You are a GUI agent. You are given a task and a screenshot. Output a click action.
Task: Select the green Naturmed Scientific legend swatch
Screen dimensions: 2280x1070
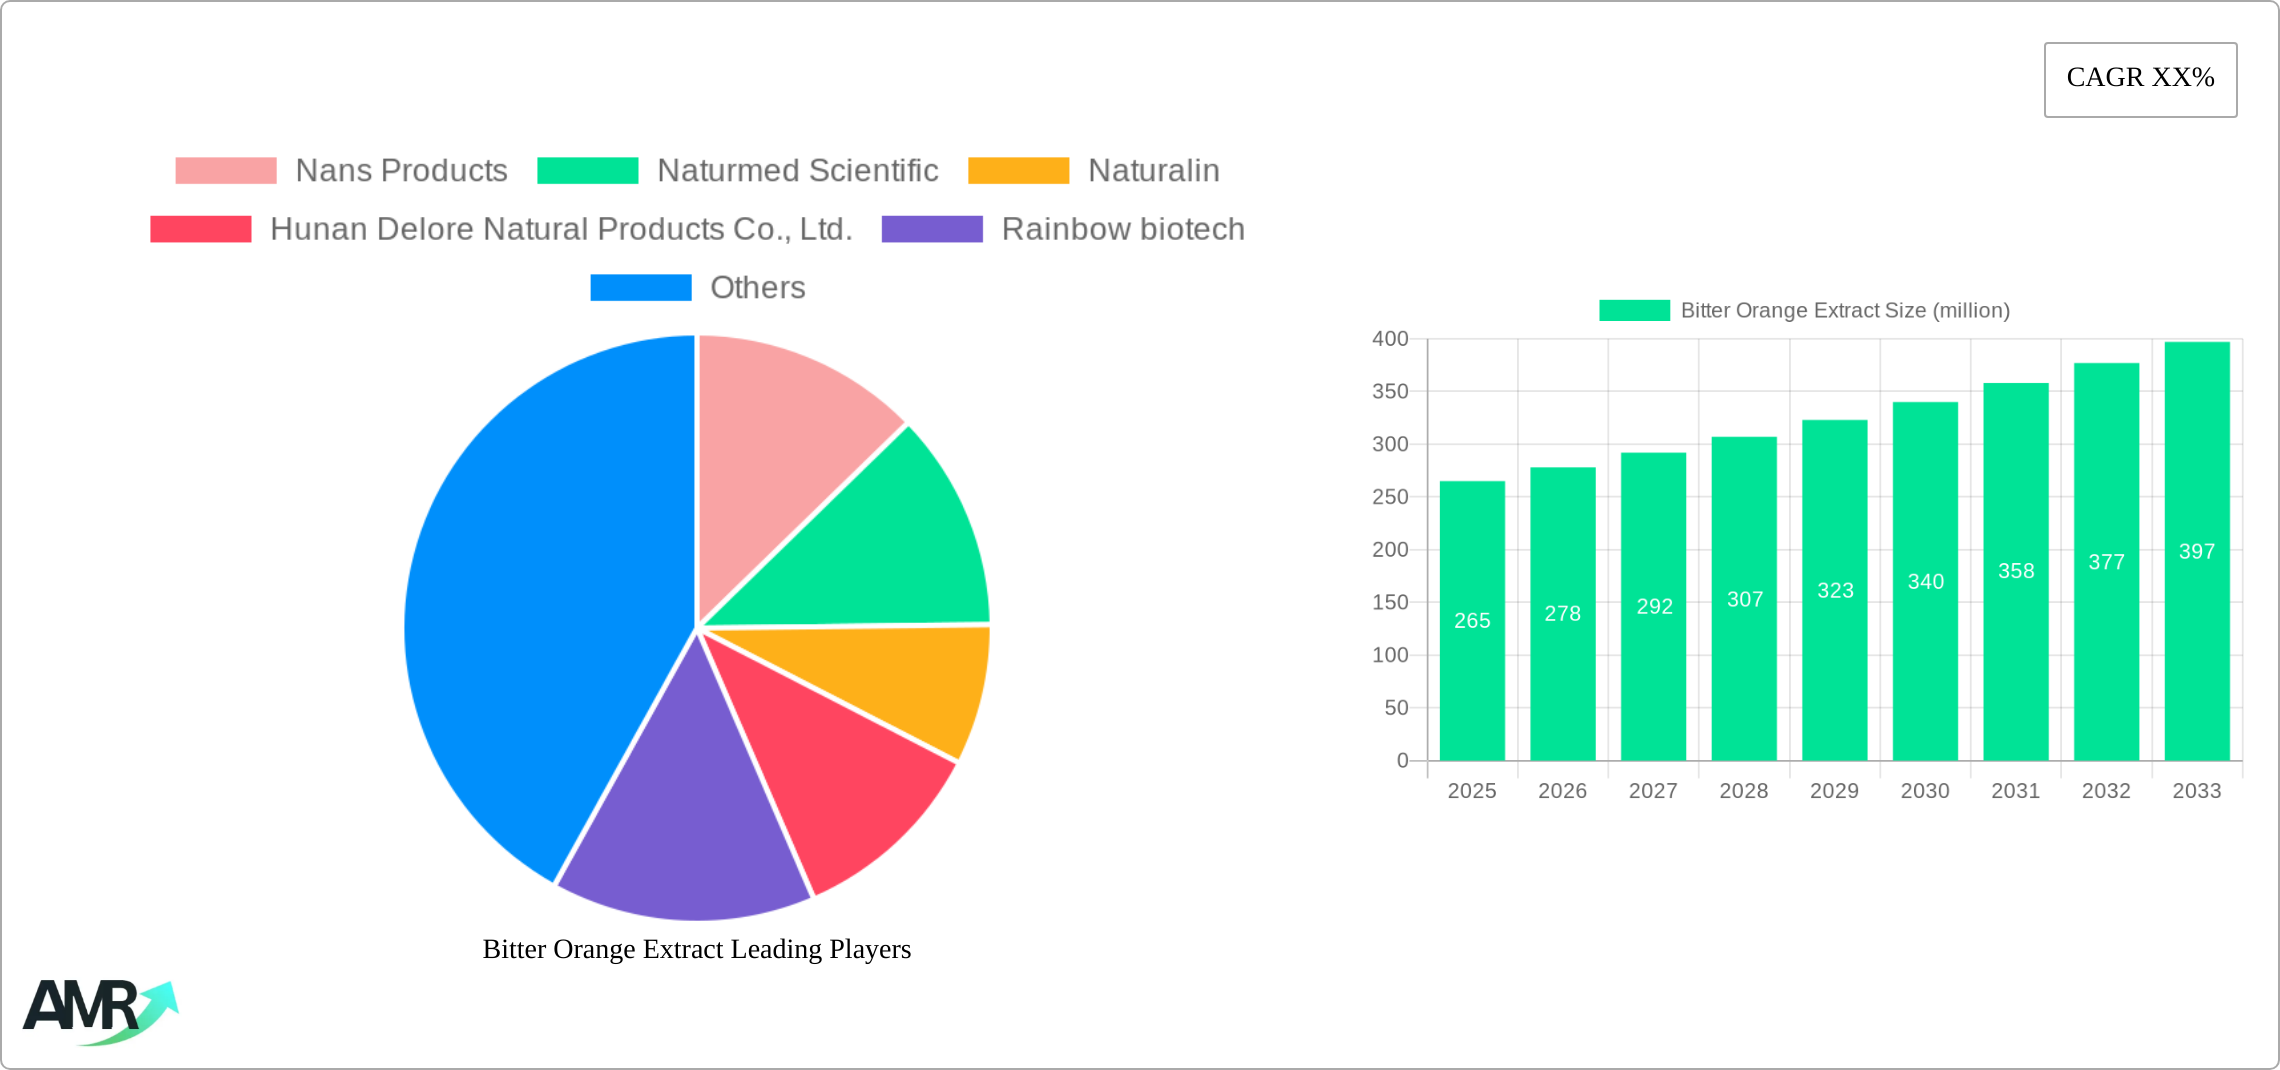pyautogui.click(x=588, y=170)
